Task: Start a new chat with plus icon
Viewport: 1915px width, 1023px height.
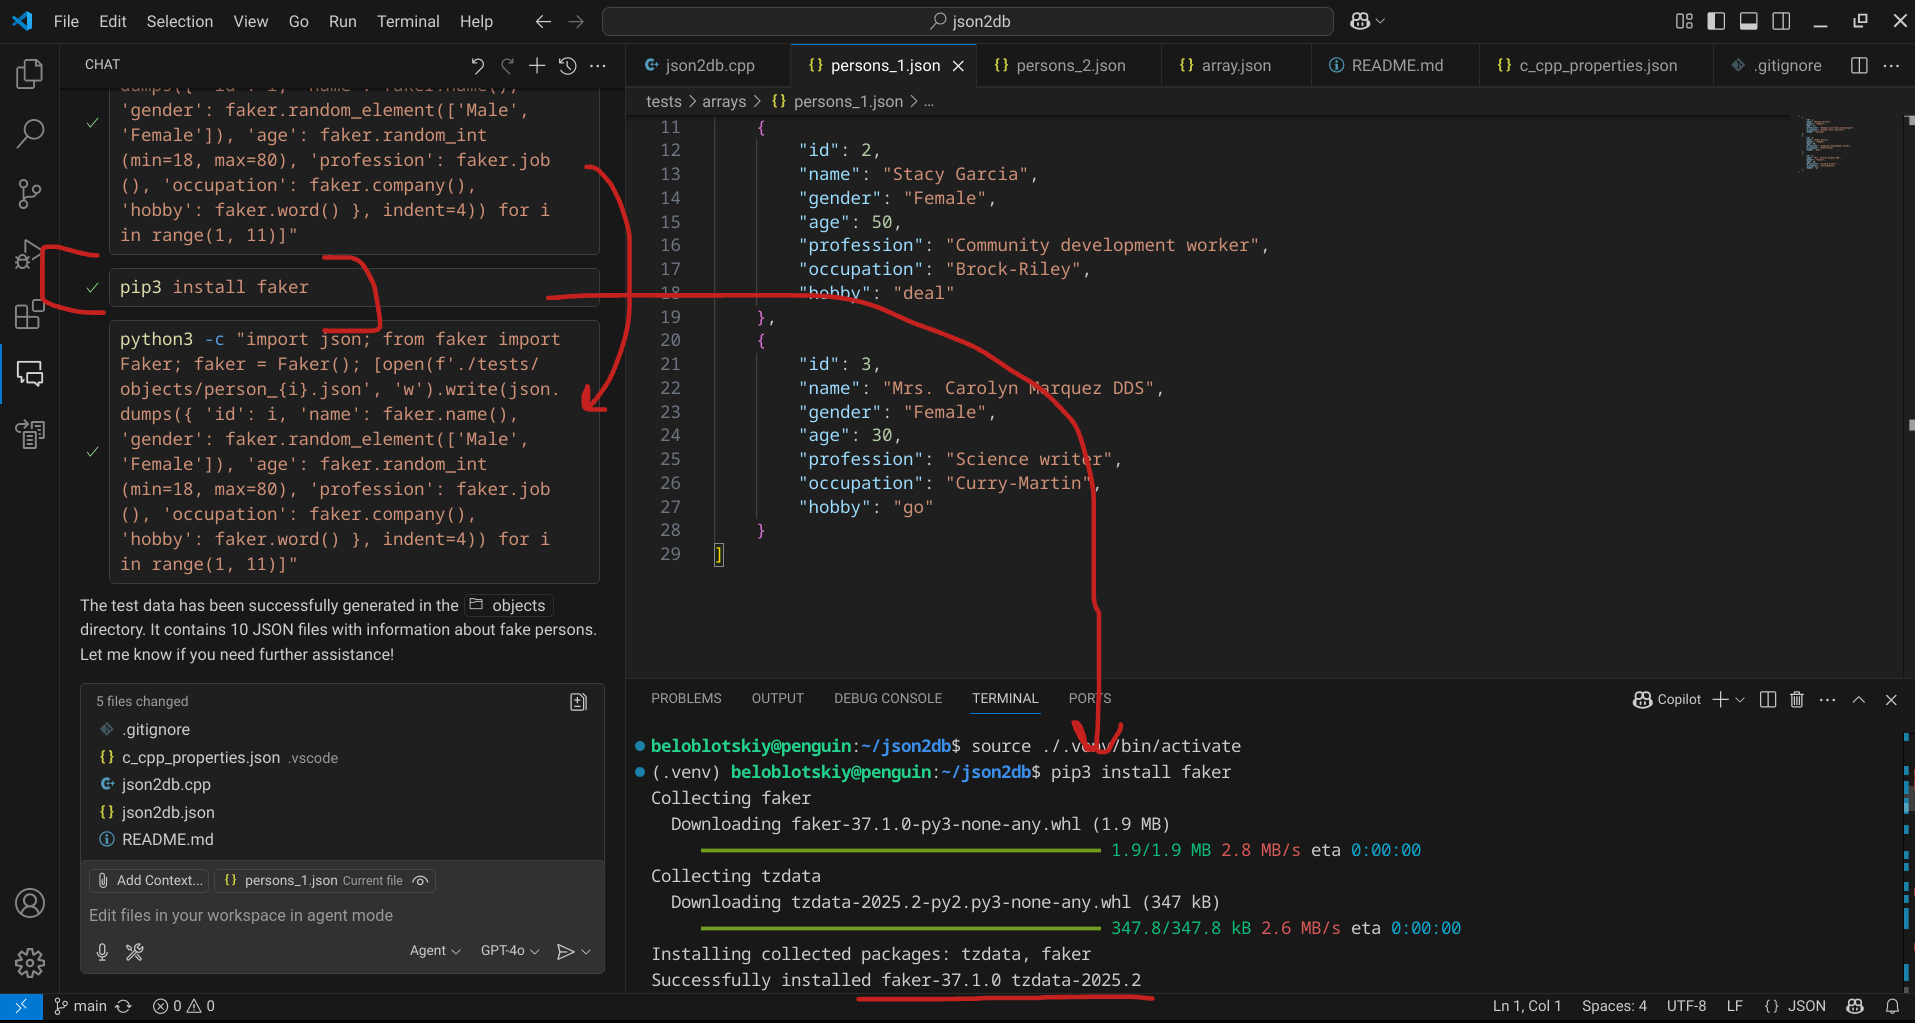Action: point(537,65)
